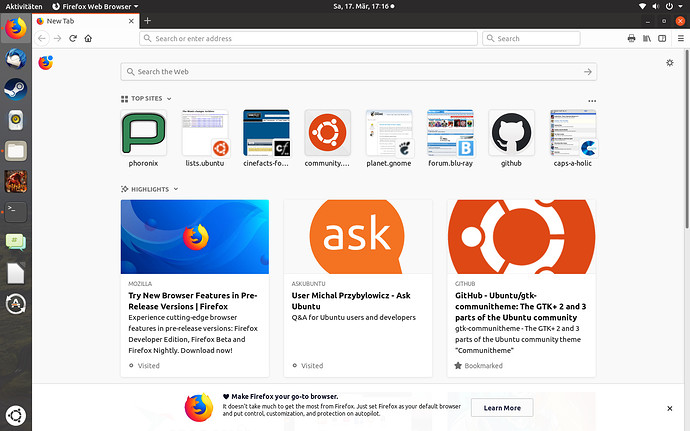The image size is (690, 431).
Task: Open Try New Browser Features highlight
Action: coord(195,288)
